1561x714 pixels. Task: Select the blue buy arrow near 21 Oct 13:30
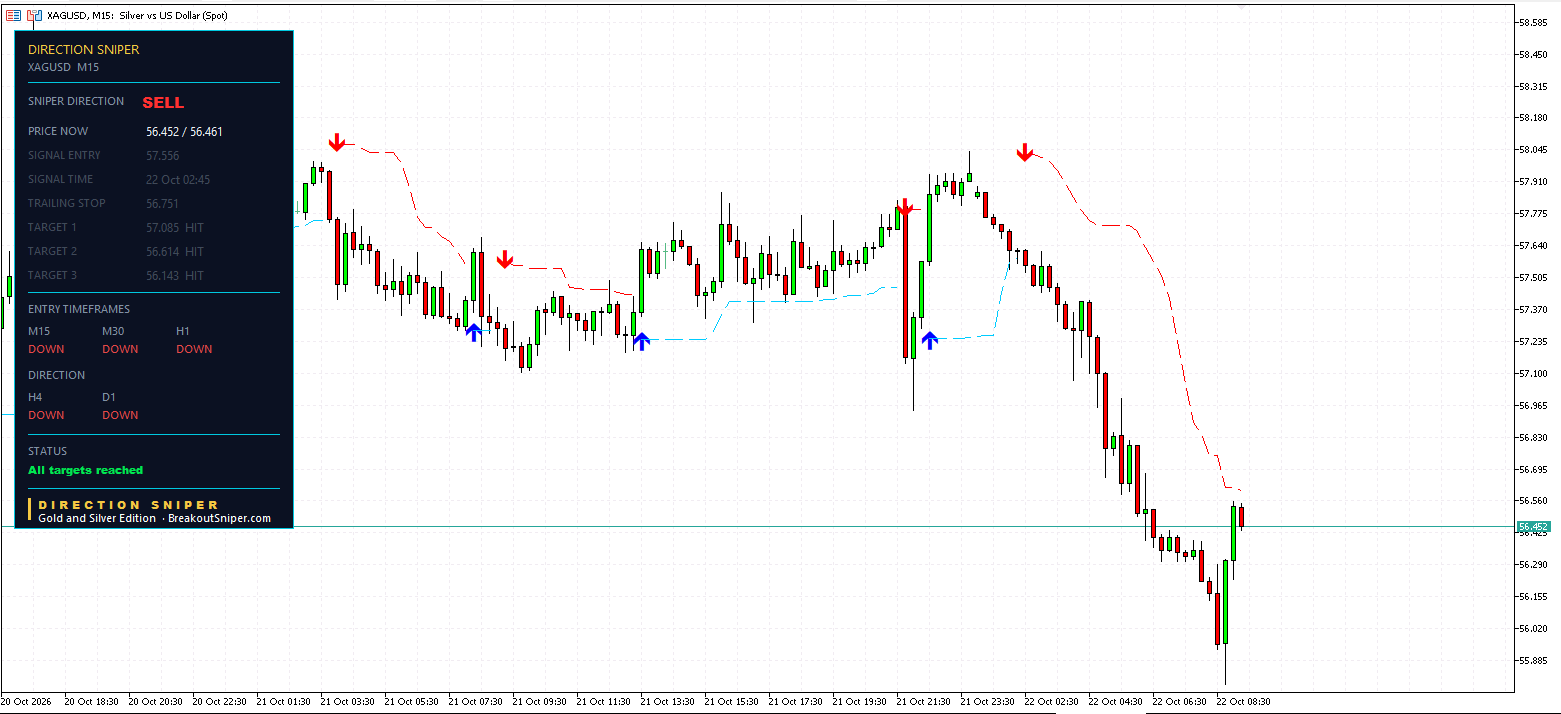[641, 341]
